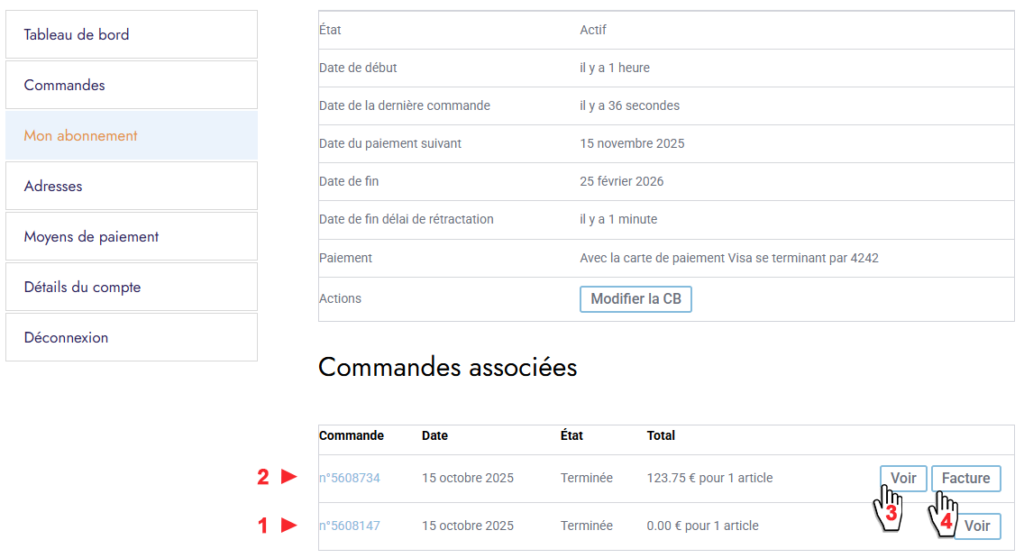Click Voir for the 123.75 € order
Viewport: 1024px width, 558px height.
(903, 478)
